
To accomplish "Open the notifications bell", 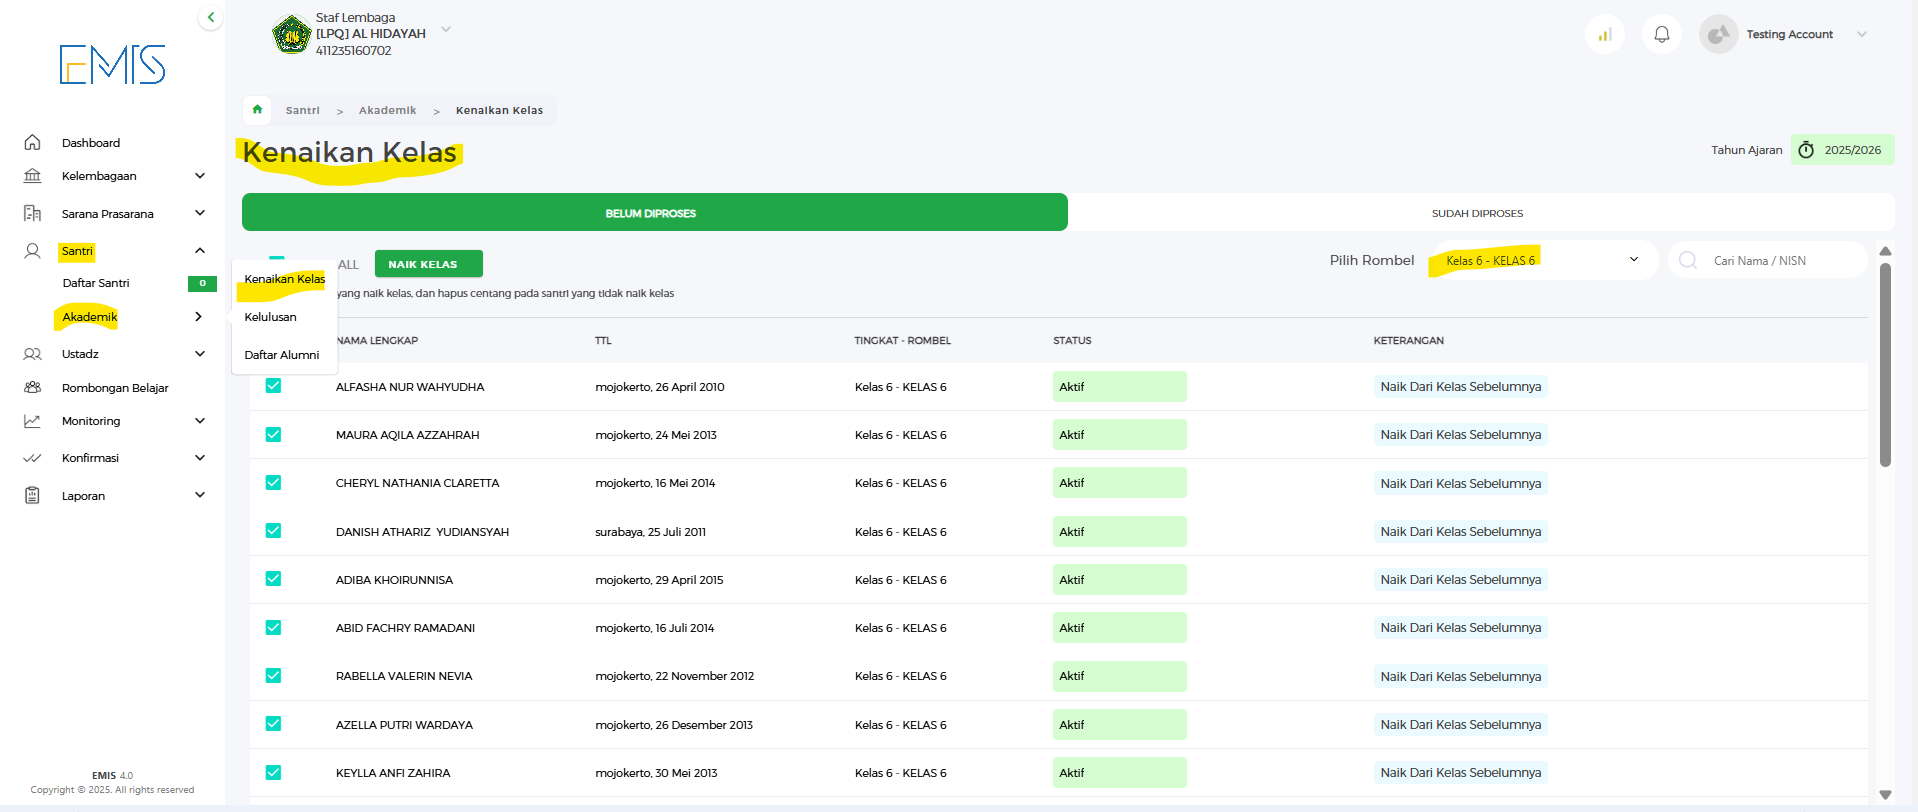I will (1662, 34).
